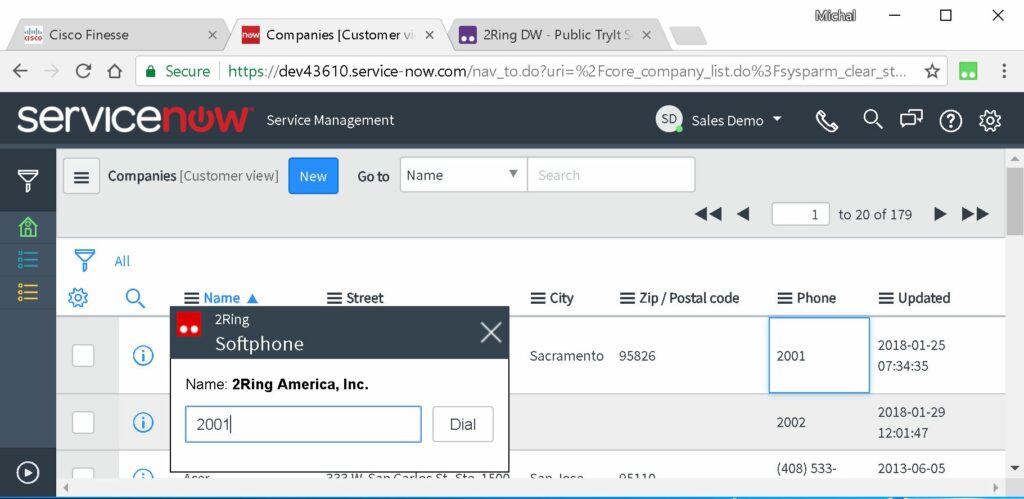Screen dimensions: 1024x499
Task: Jump to first page of list
Action: [708, 214]
